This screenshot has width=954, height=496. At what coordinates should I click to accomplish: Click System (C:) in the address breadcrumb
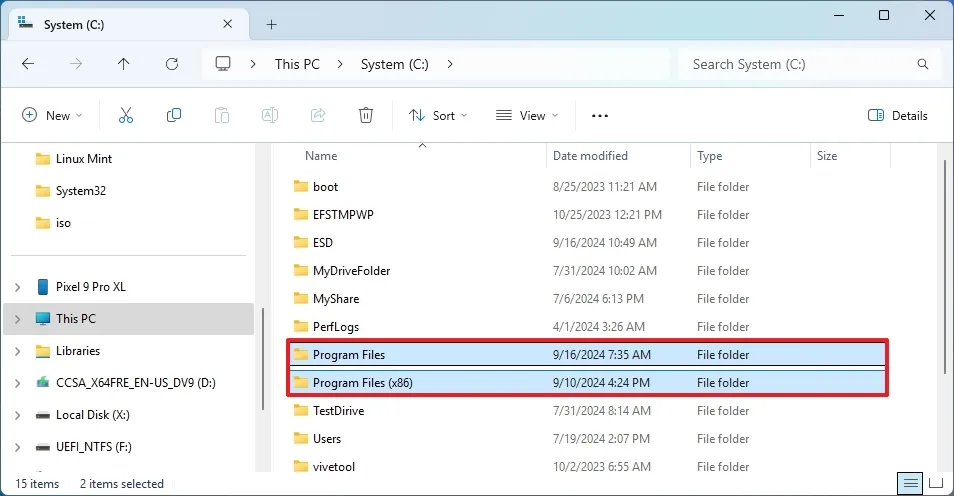coord(395,64)
